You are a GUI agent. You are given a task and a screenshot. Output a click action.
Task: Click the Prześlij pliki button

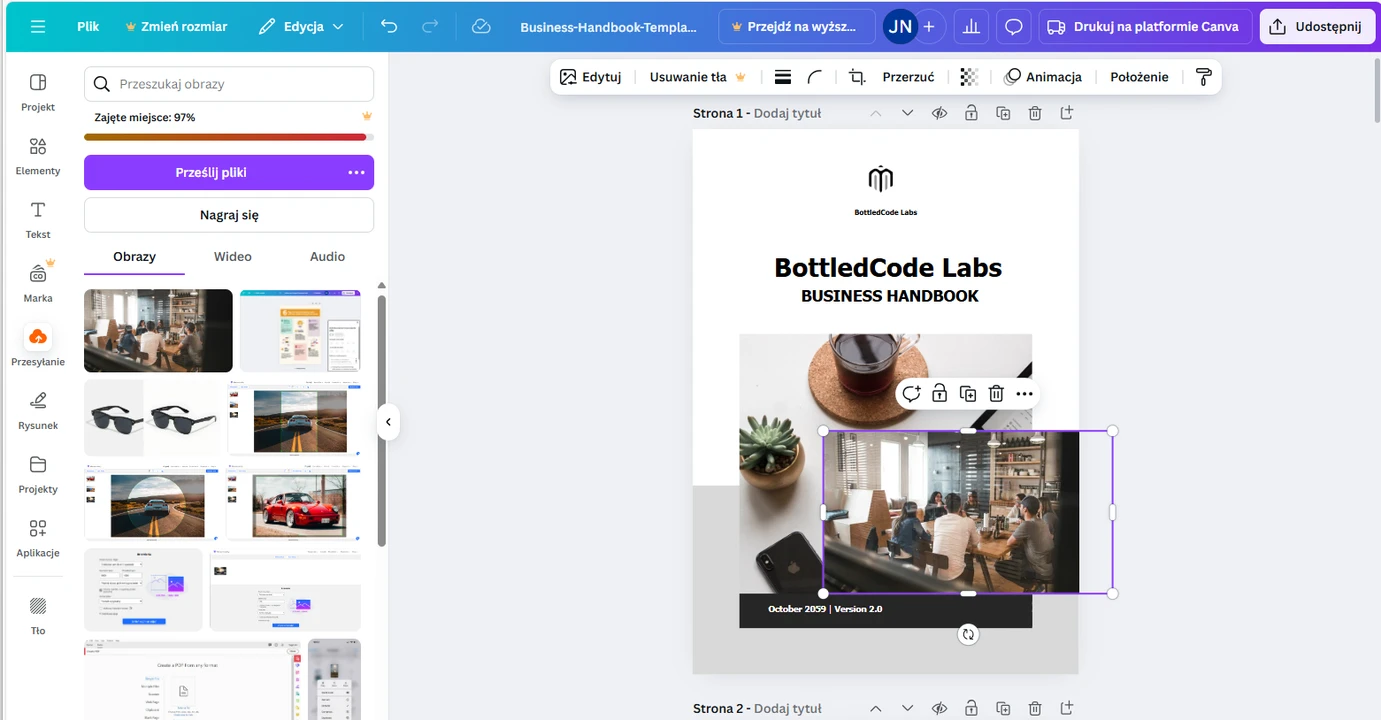click(211, 172)
